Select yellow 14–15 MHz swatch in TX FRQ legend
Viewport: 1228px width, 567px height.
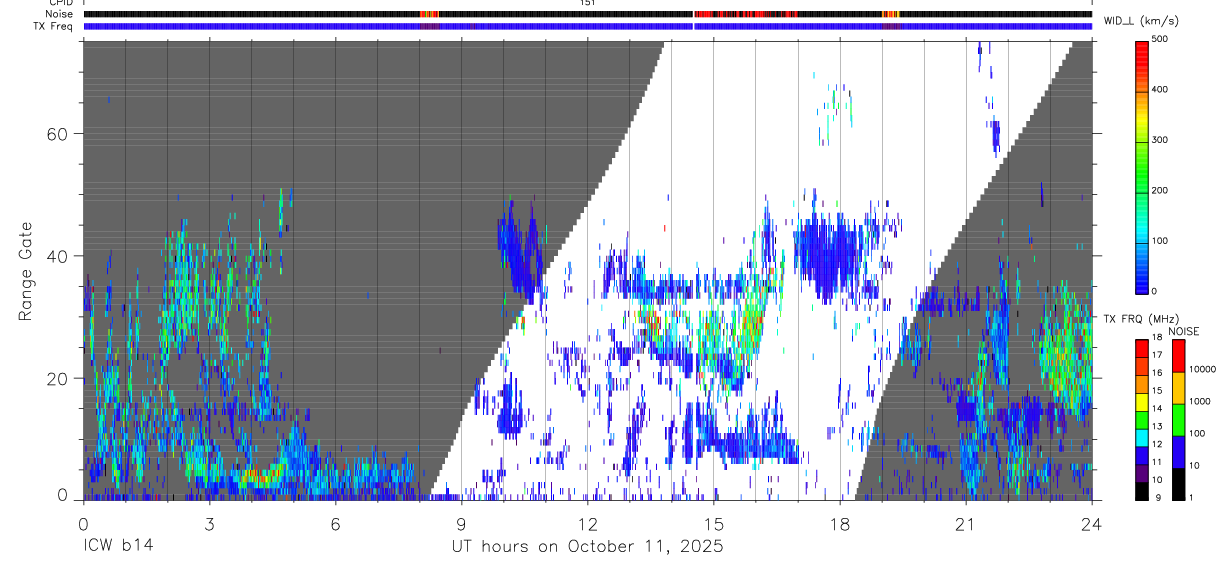(x=1142, y=401)
